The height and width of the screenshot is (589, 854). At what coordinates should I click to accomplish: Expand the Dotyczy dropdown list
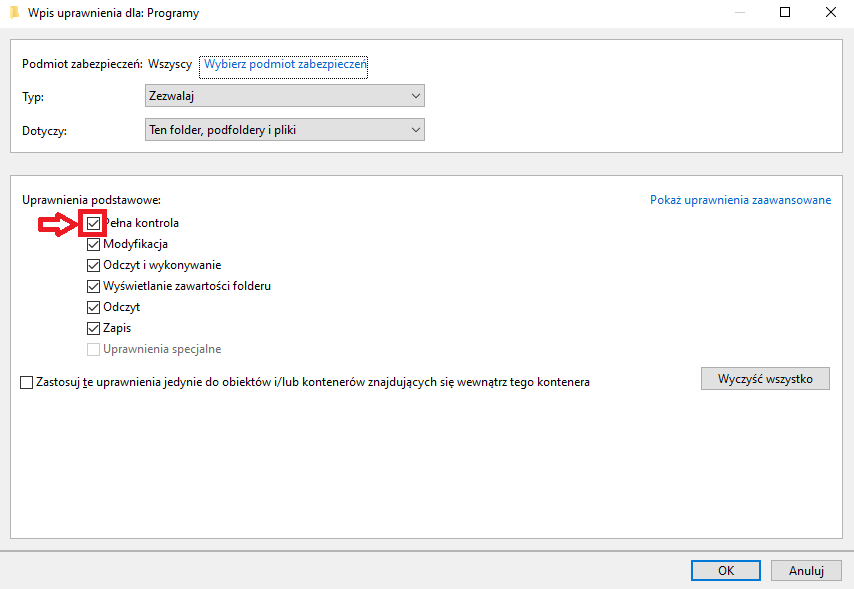tap(284, 130)
